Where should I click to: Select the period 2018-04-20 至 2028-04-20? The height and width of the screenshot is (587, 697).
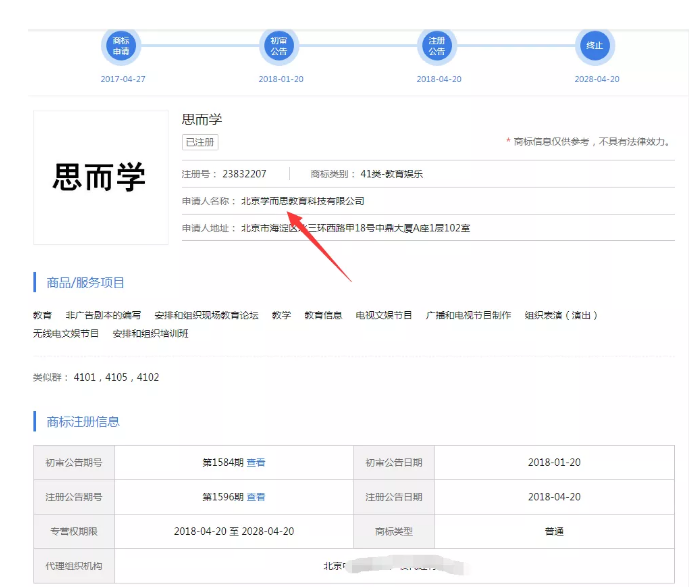point(234,531)
